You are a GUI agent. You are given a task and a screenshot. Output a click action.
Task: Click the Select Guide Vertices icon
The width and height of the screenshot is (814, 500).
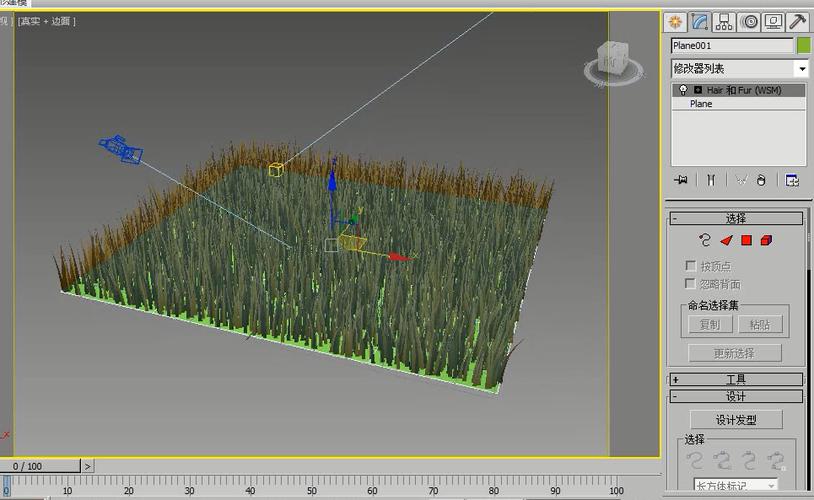tap(749, 460)
